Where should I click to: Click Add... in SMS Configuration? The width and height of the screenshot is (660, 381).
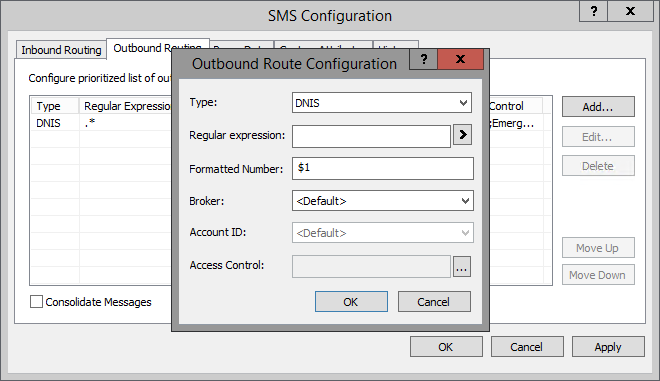click(x=598, y=107)
